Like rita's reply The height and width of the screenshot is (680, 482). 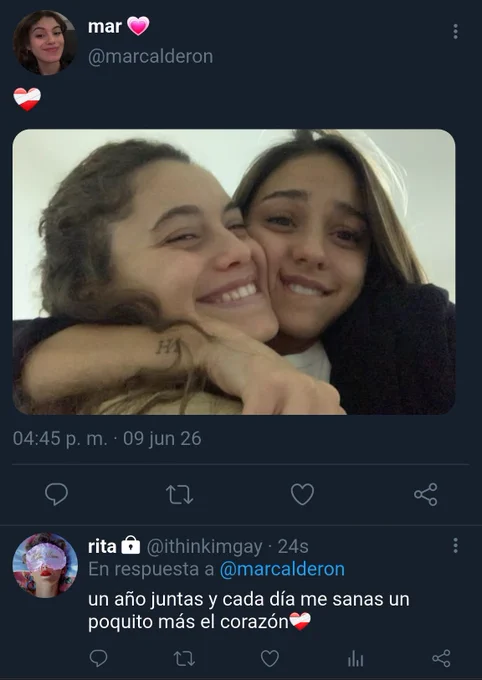pos(269,659)
